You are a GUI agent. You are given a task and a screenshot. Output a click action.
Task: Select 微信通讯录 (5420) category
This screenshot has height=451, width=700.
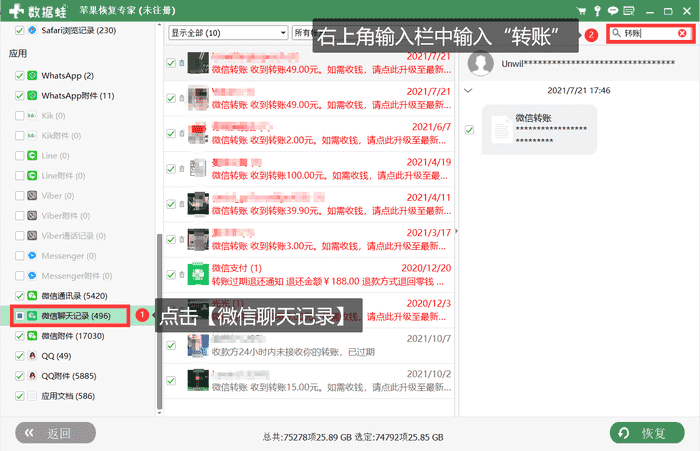click(75, 296)
